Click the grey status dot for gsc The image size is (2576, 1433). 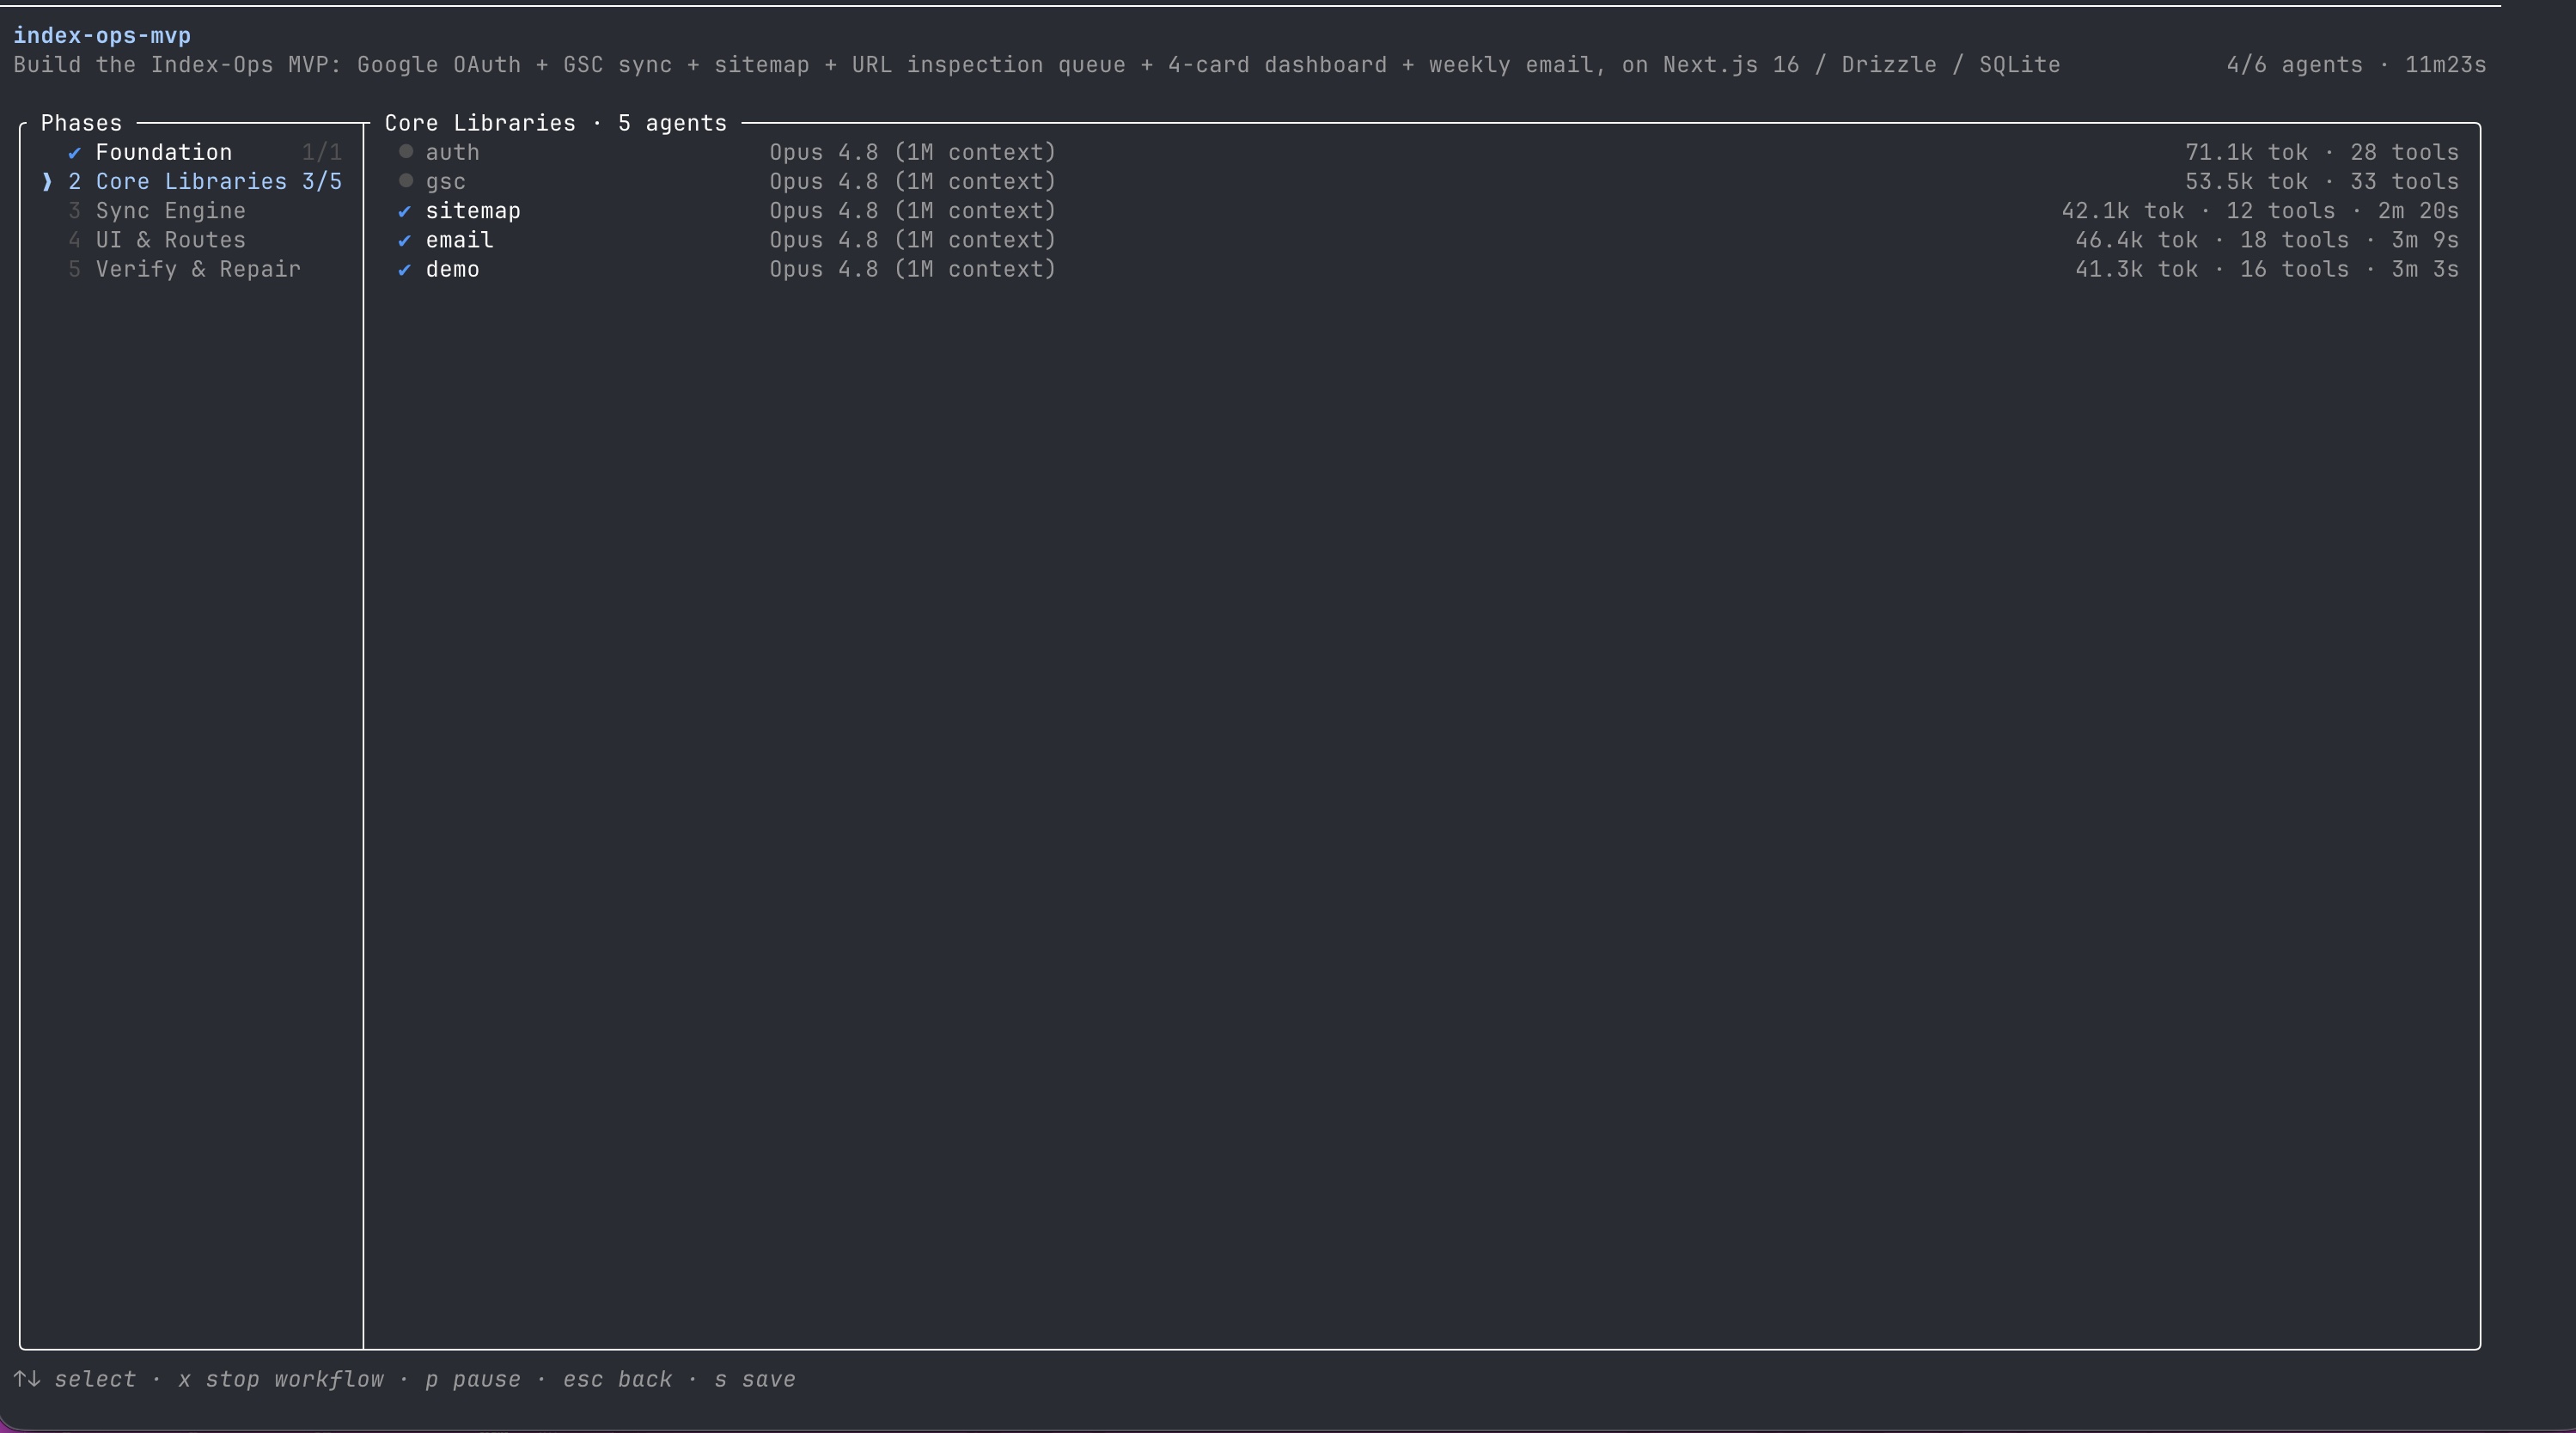405,181
